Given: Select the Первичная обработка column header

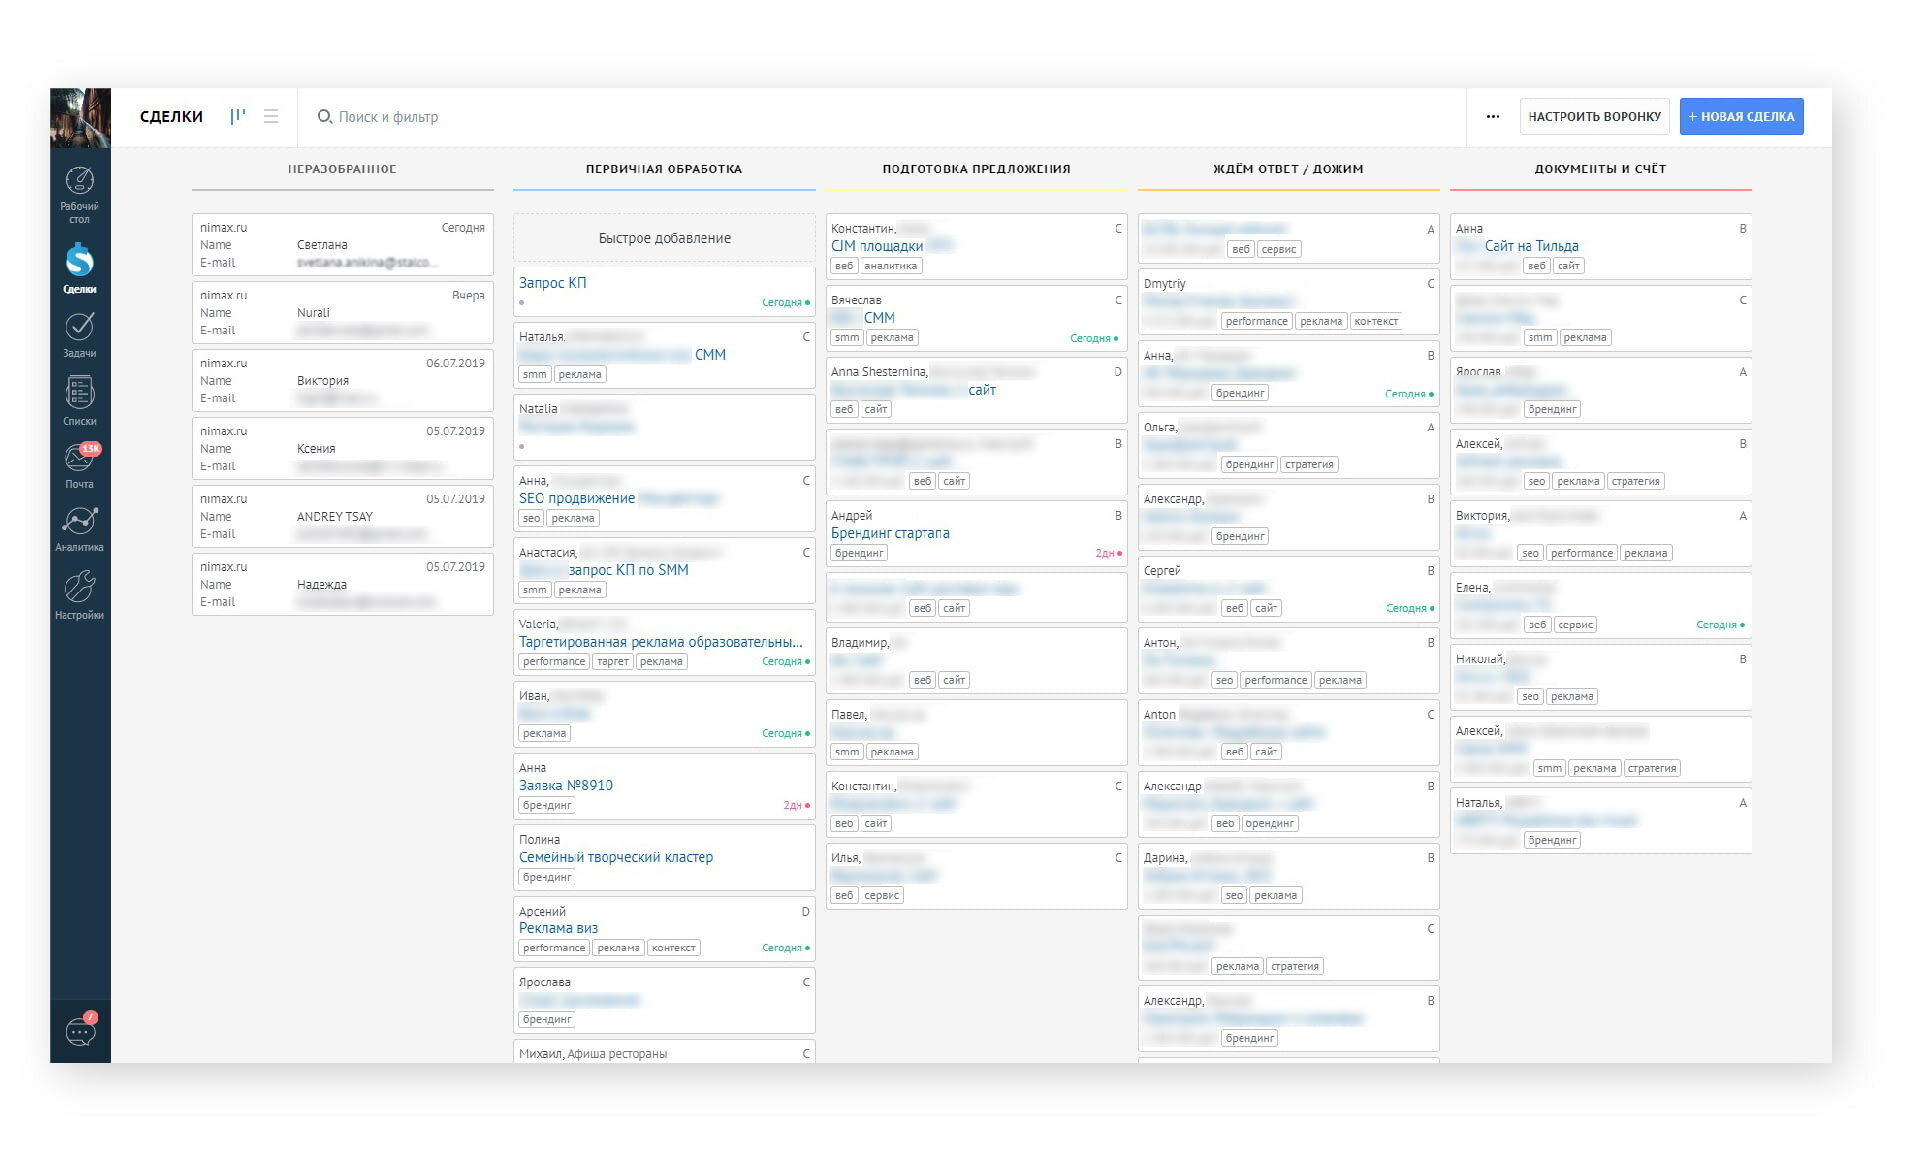Looking at the screenshot, I should [664, 169].
